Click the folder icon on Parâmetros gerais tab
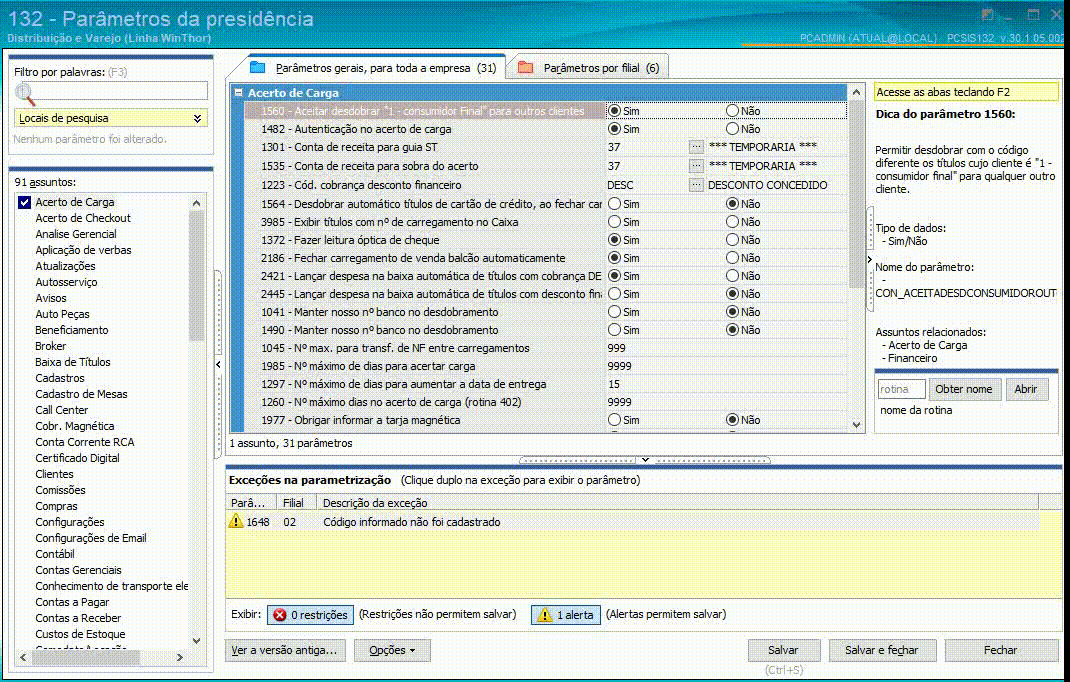This screenshot has height=682, width=1070. click(x=257, y=67)
